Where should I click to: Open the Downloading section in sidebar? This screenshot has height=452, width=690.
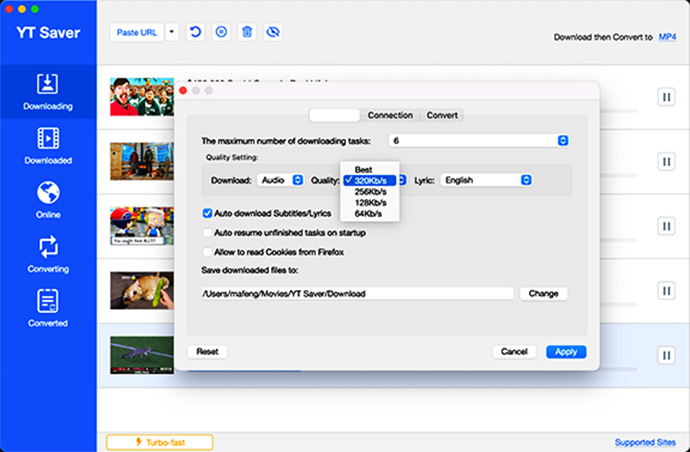pyautogui.click(x=48, y=92)
